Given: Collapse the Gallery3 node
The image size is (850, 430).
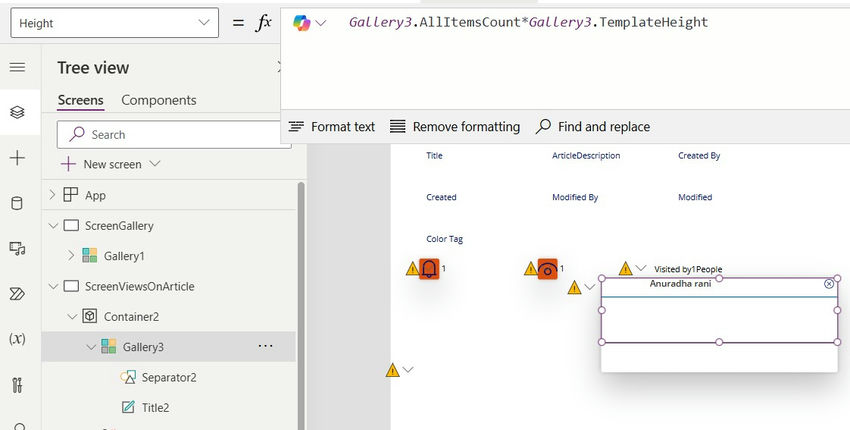Looking at the screenshot, I should pos(91,347).
